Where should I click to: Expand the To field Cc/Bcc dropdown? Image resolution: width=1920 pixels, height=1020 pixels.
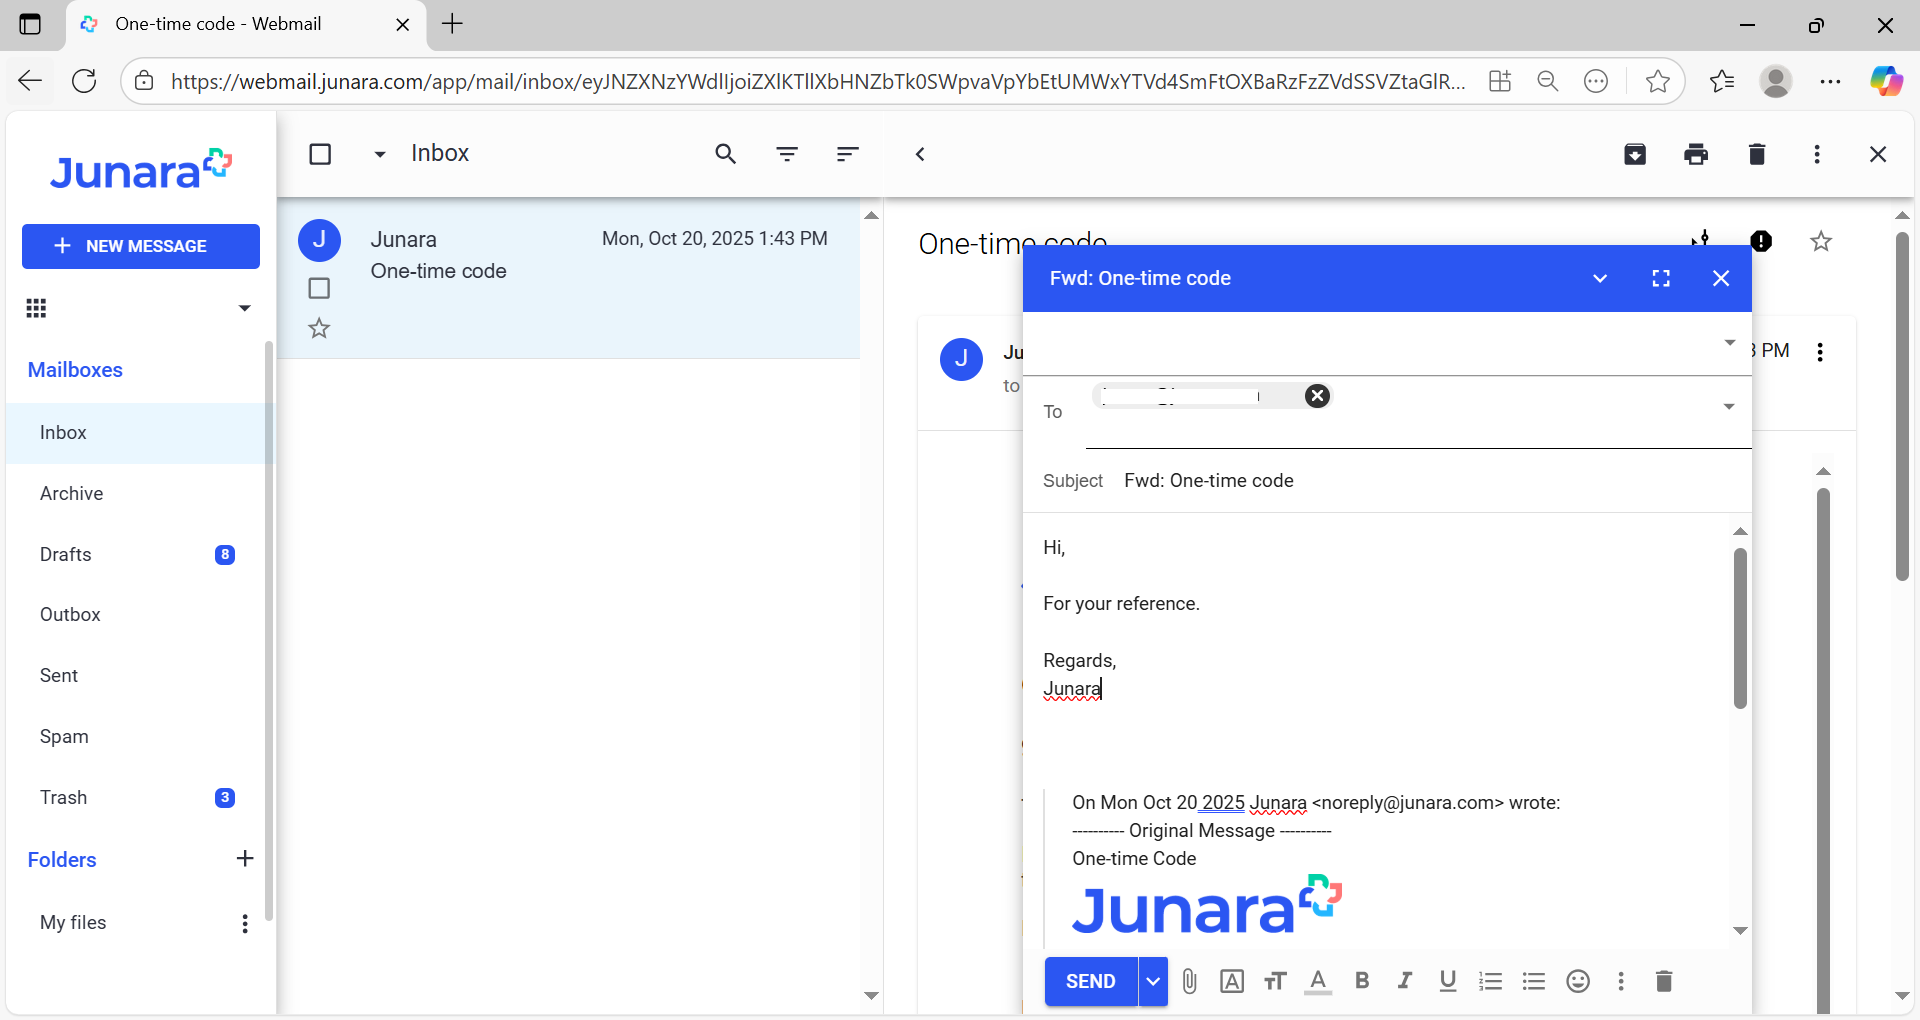coord(1729,407)
